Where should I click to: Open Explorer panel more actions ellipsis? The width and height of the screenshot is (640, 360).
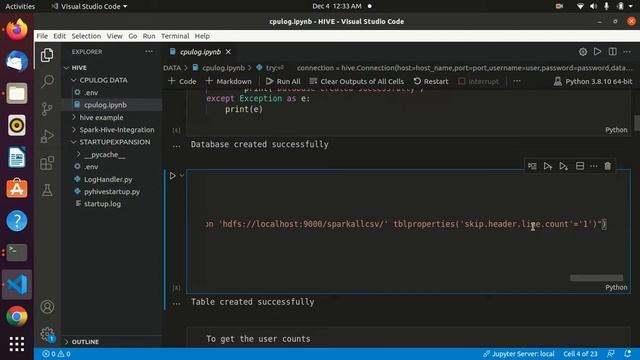coord(149,52)
